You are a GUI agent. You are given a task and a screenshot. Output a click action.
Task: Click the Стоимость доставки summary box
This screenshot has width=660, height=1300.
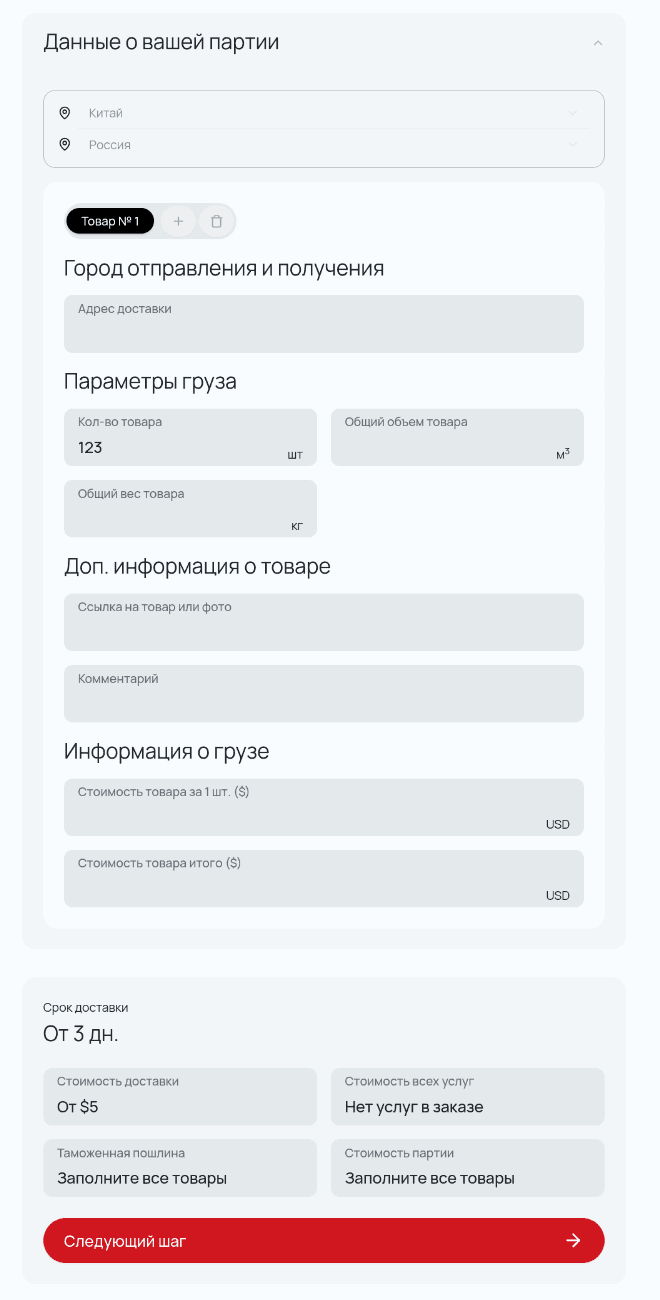180,1096
